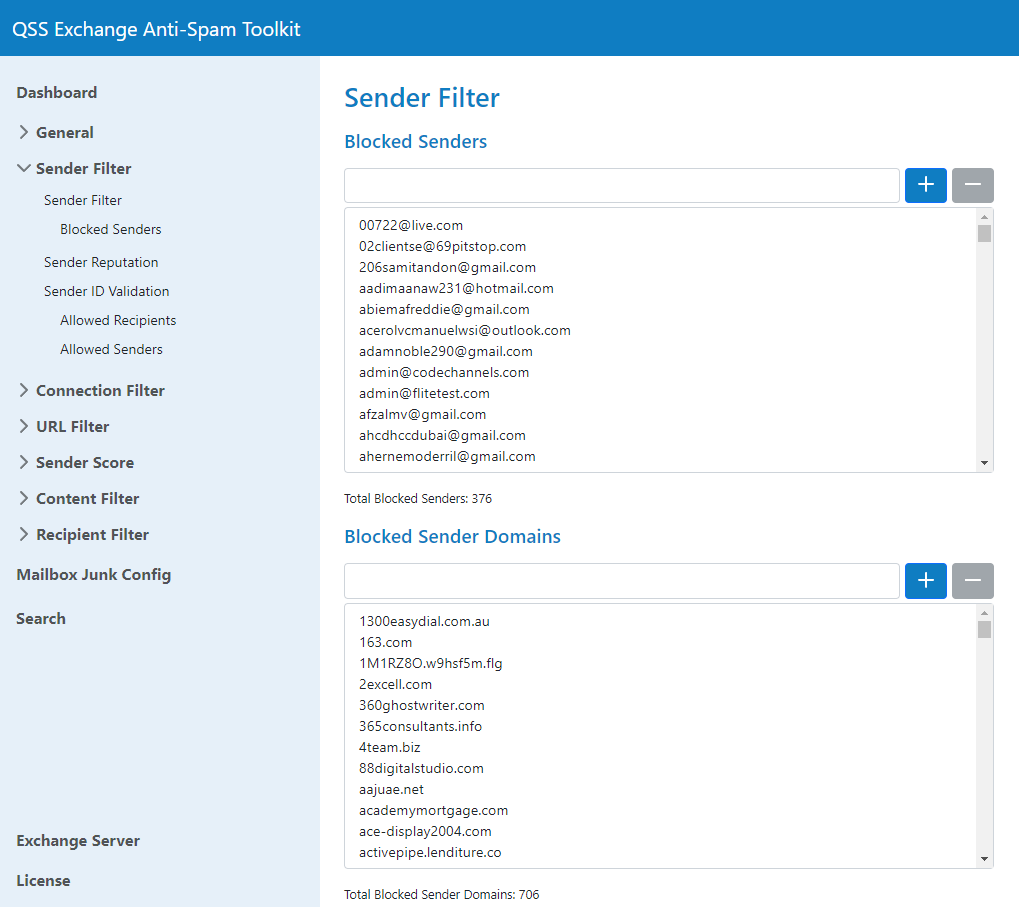Viewport: 1019px width, 907px height.
Task: Expand the General section chevron
Action: click(23, 133)
